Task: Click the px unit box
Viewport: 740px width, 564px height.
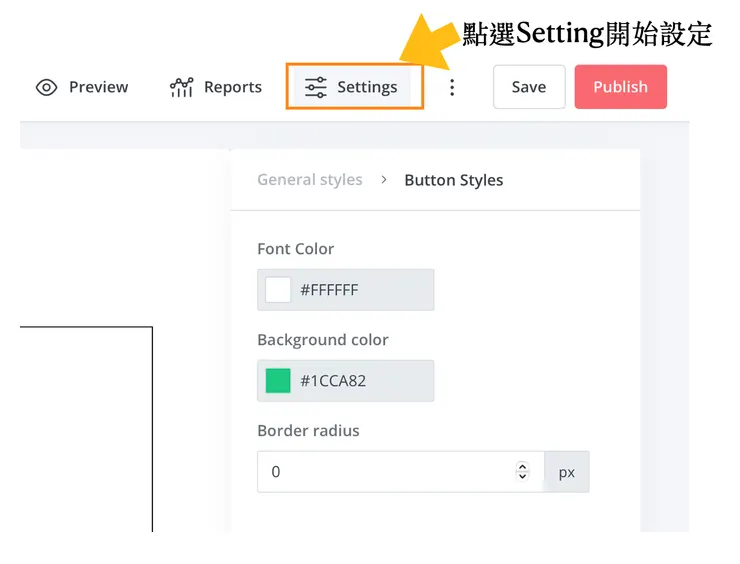Action: pyautogui.click(x=566, y=472)
